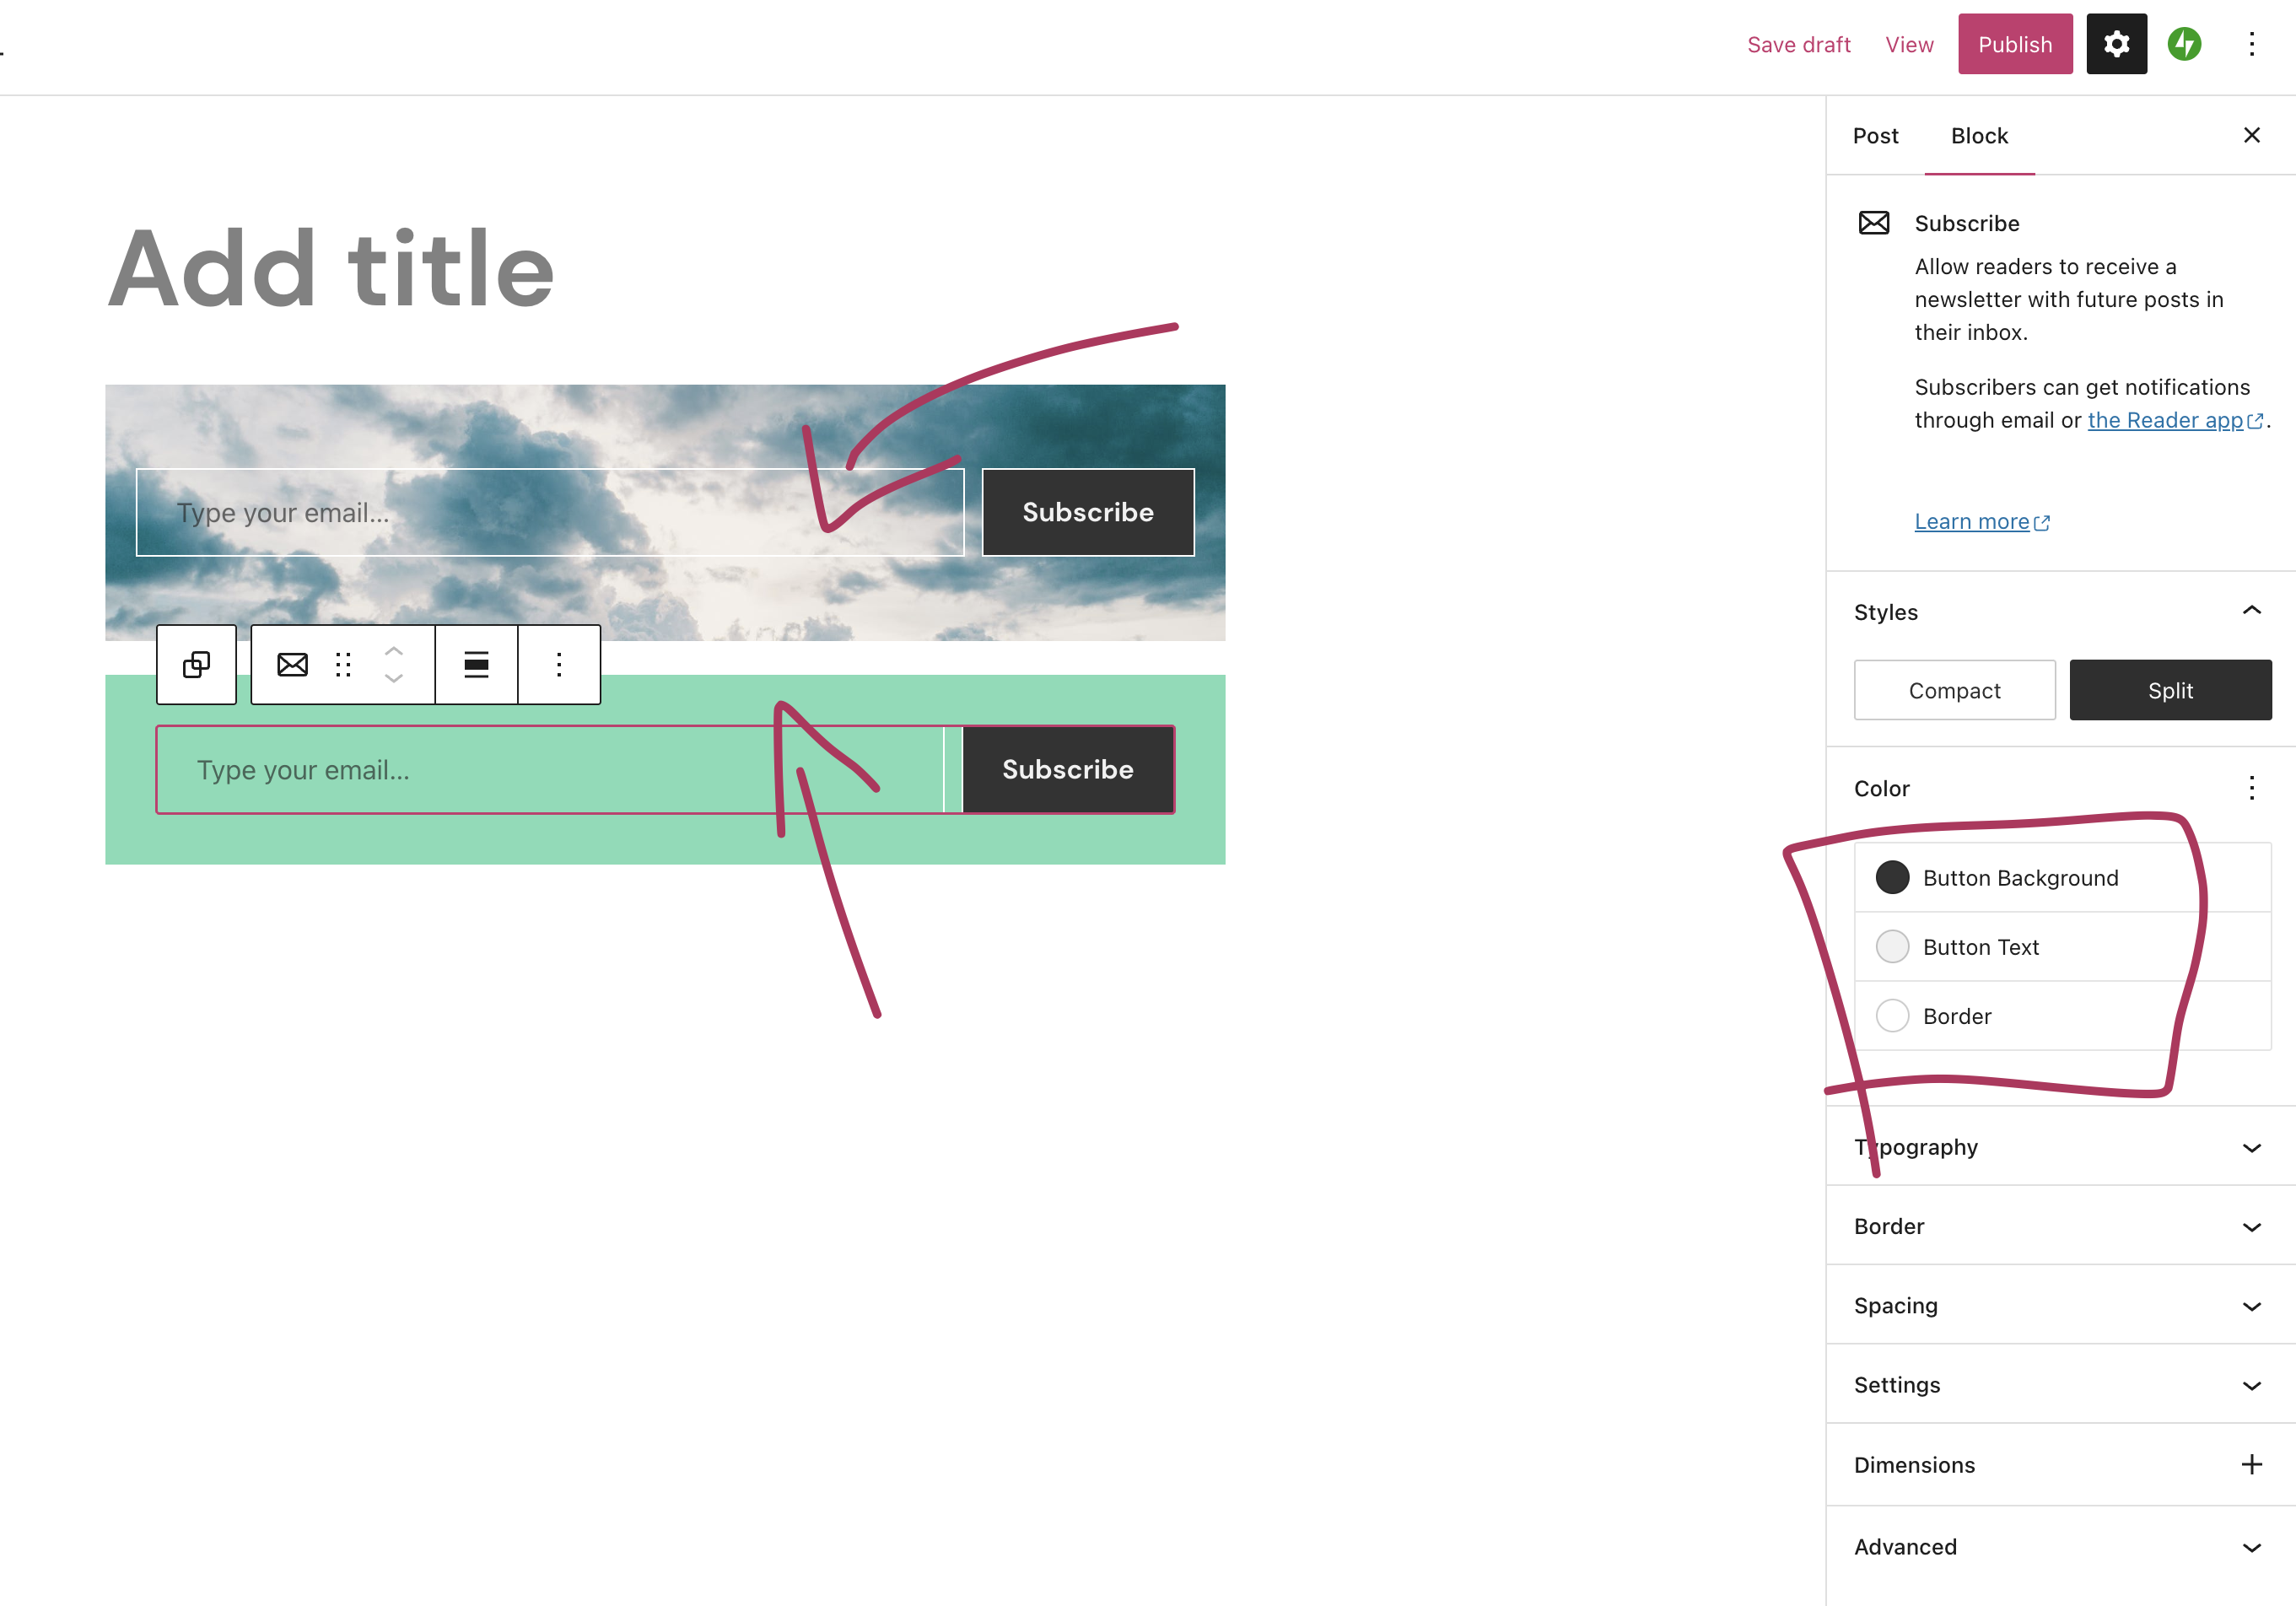Screen dimensions: 2296x1606
Task: Grab the block drag handle icon
Action: coord(343,664)
